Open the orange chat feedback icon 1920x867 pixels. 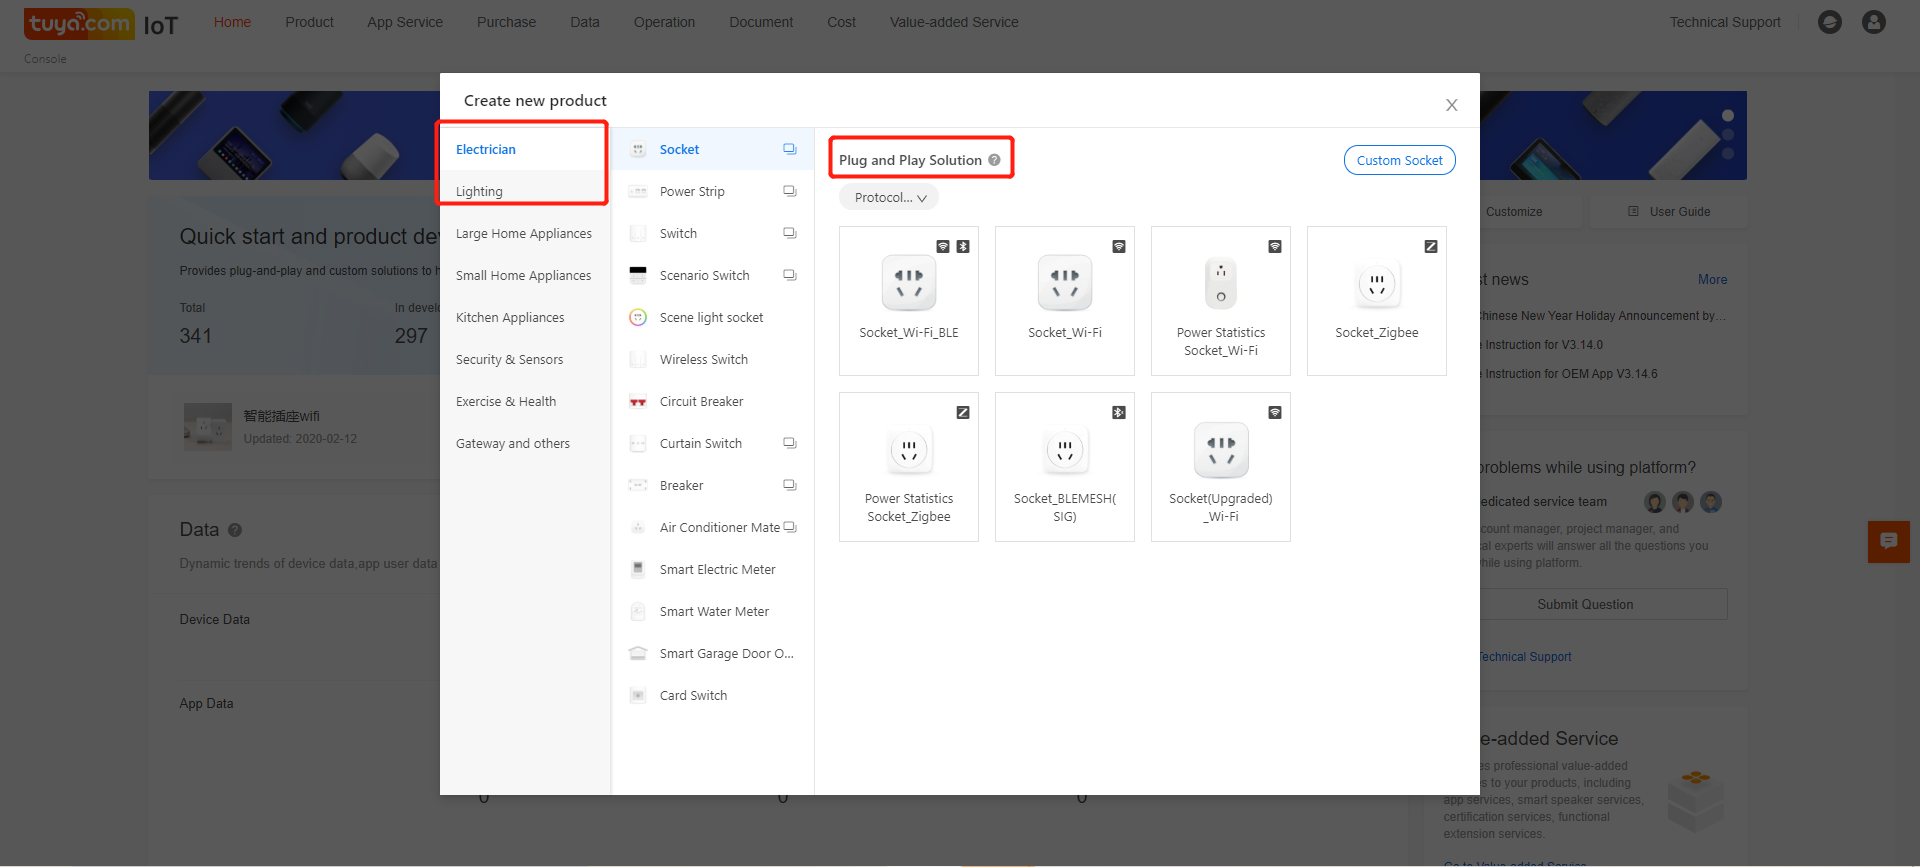[x=1888, y=541]
